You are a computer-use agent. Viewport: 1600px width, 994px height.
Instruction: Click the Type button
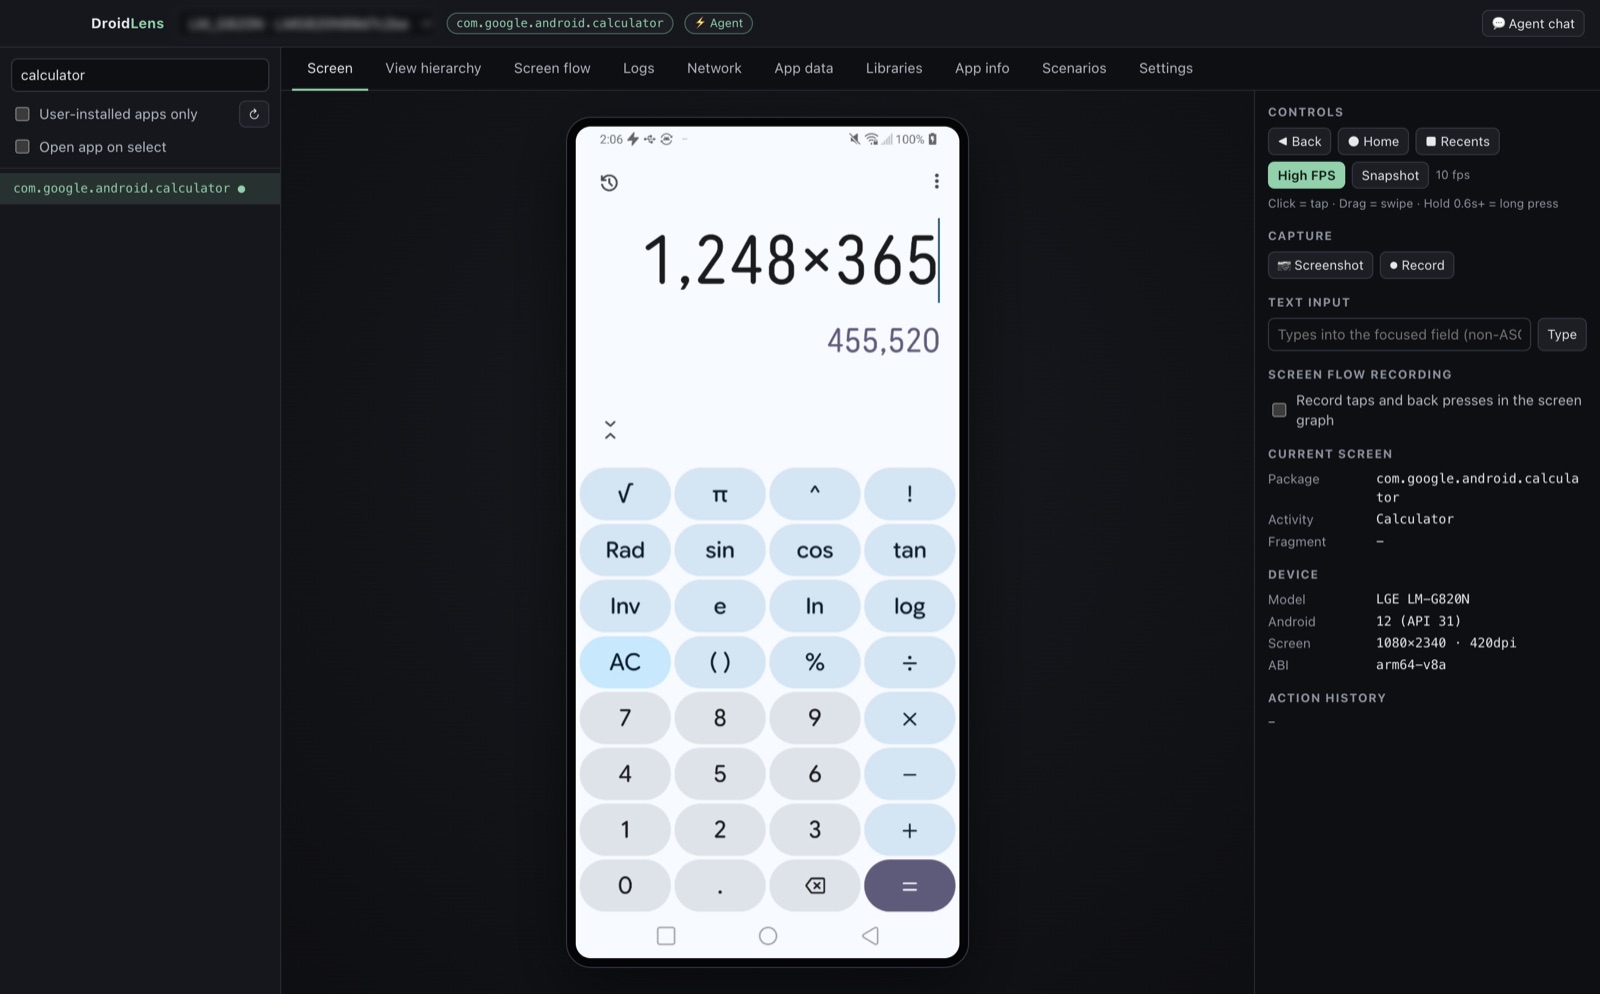[x=1562, y=334]
